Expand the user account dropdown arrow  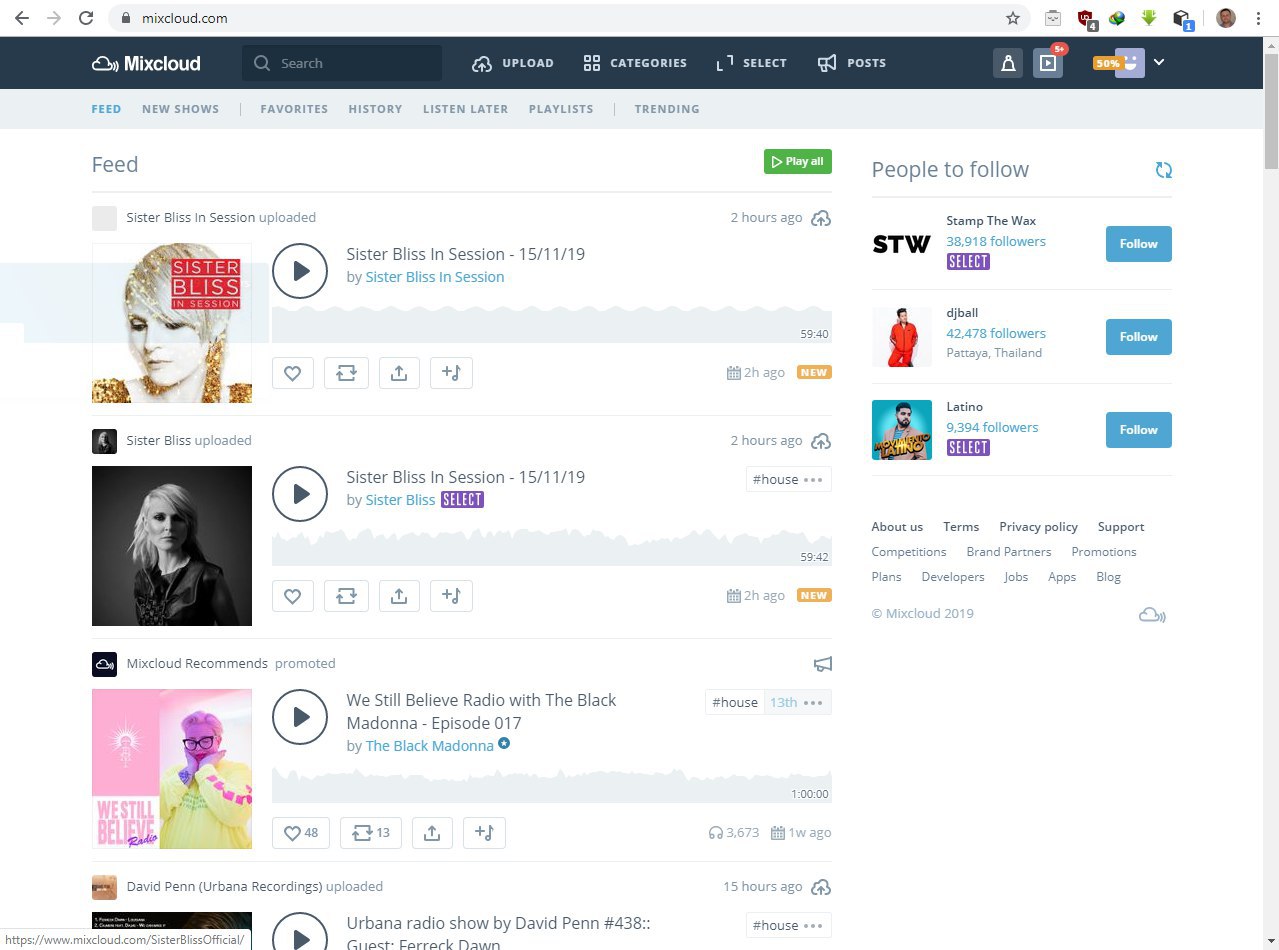click(x=1159, y=62)
